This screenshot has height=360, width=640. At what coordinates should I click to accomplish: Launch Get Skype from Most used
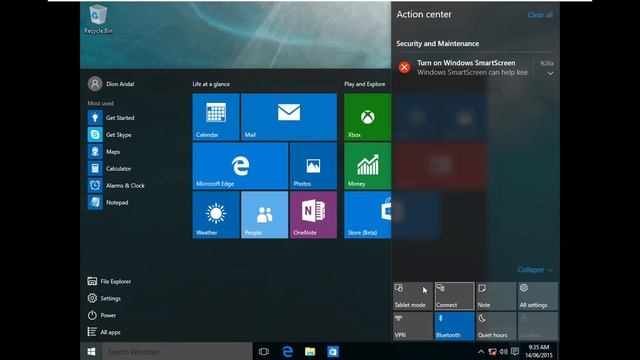(110, 135)
